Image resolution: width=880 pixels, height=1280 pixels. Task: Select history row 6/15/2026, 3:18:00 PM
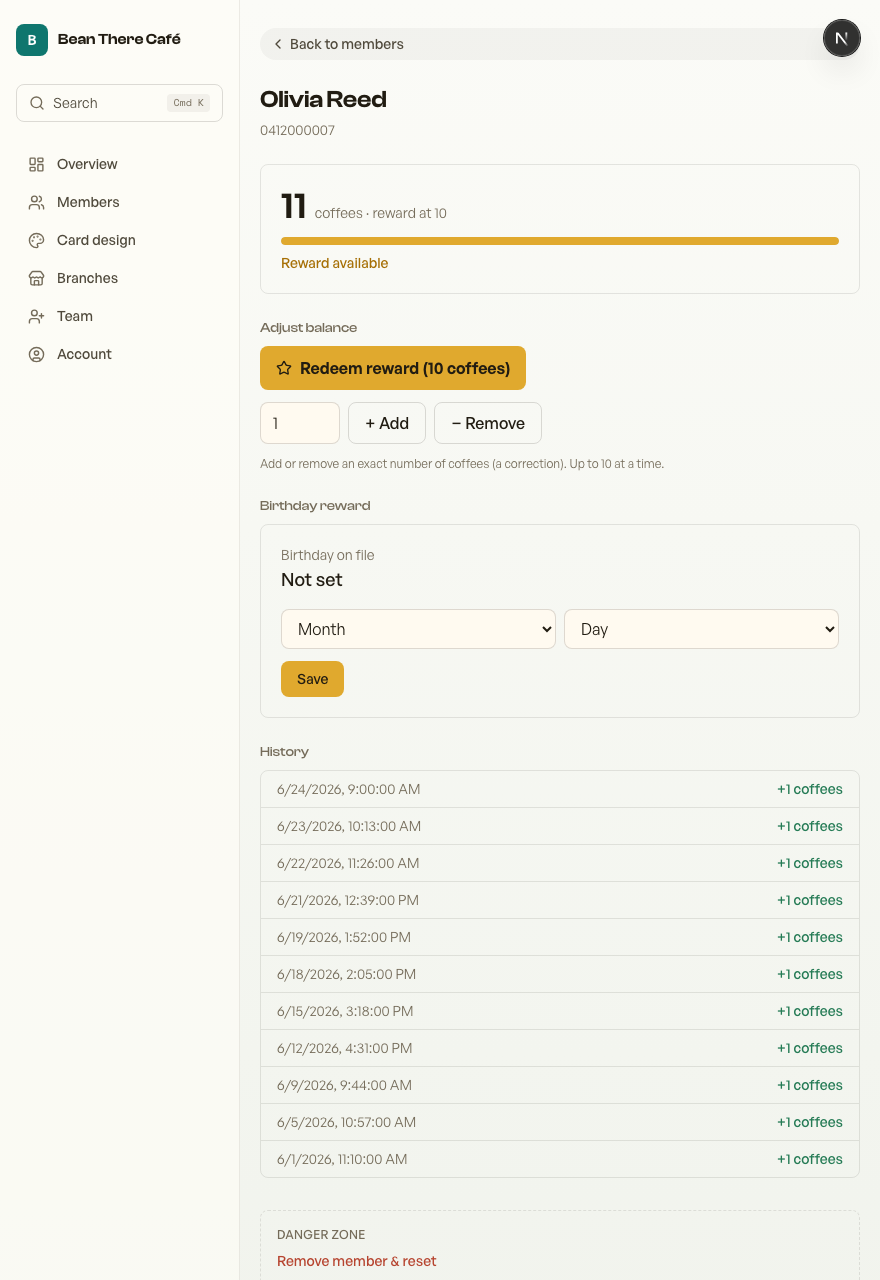(x=560, y=1011)
